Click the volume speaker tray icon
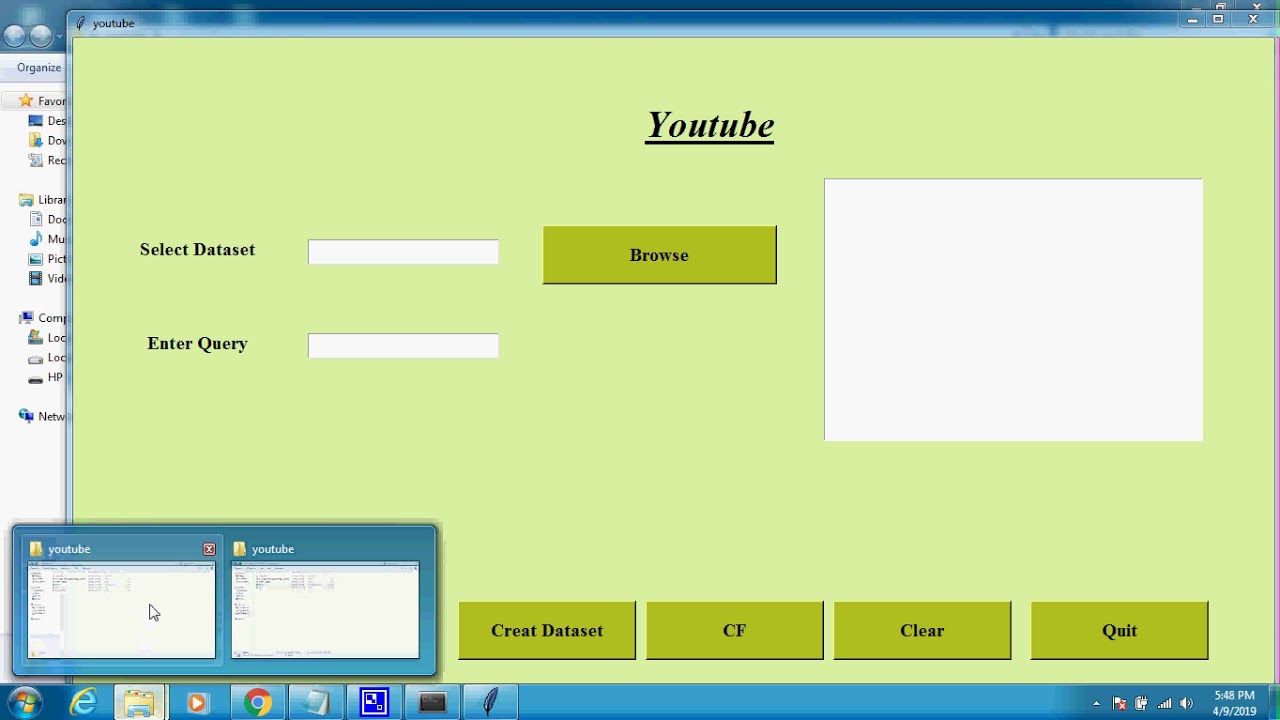1280x720 pixels. [1187, 703]
